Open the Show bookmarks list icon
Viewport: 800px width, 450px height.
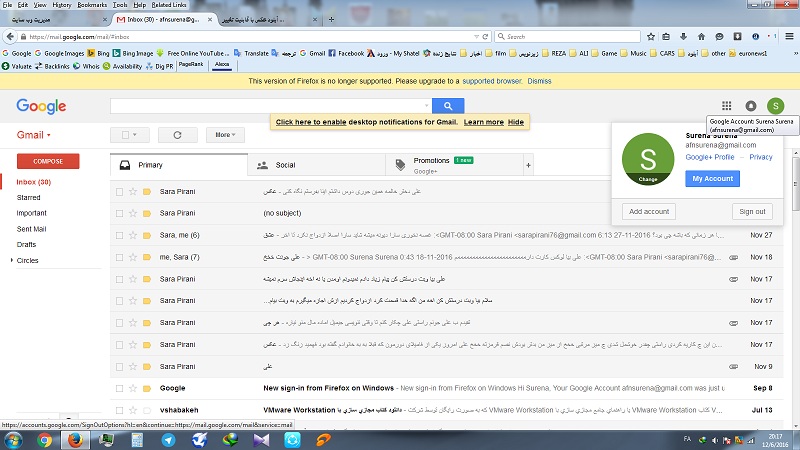coord(666,37)
